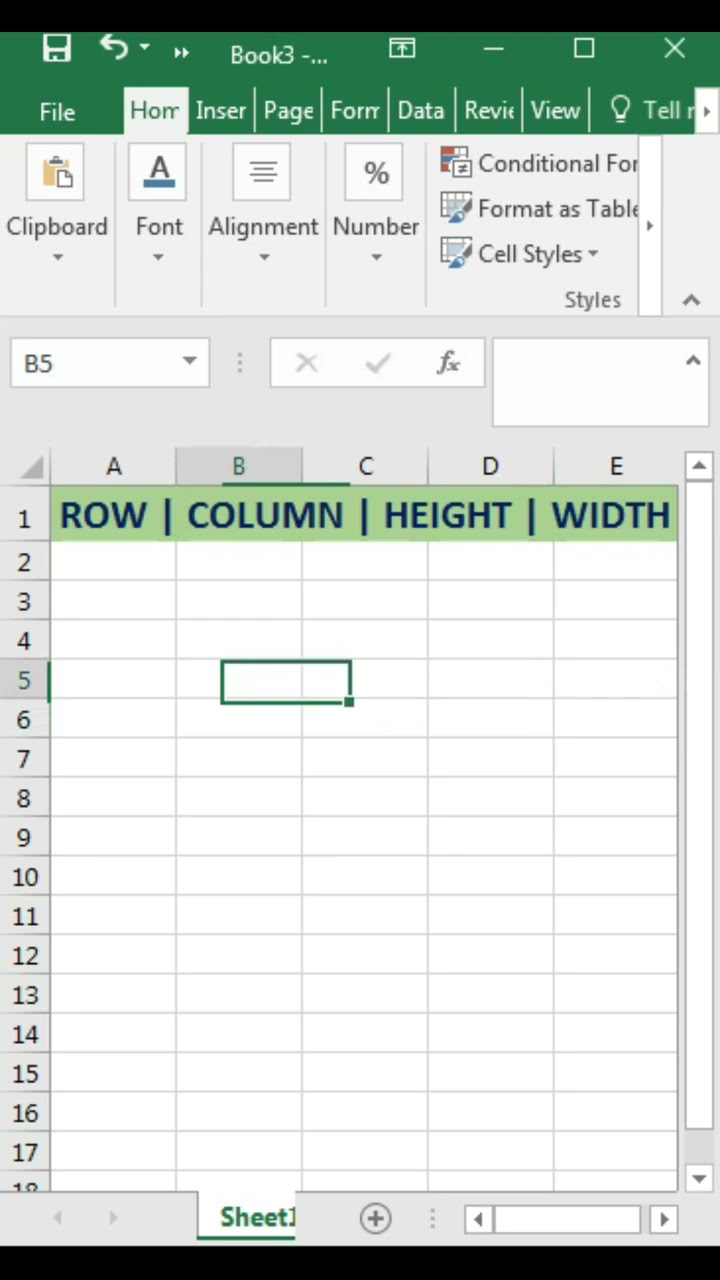720x1280 pixels.
Task: Click the Ribbon Display Options icon
Action: (x=402, y=49)
